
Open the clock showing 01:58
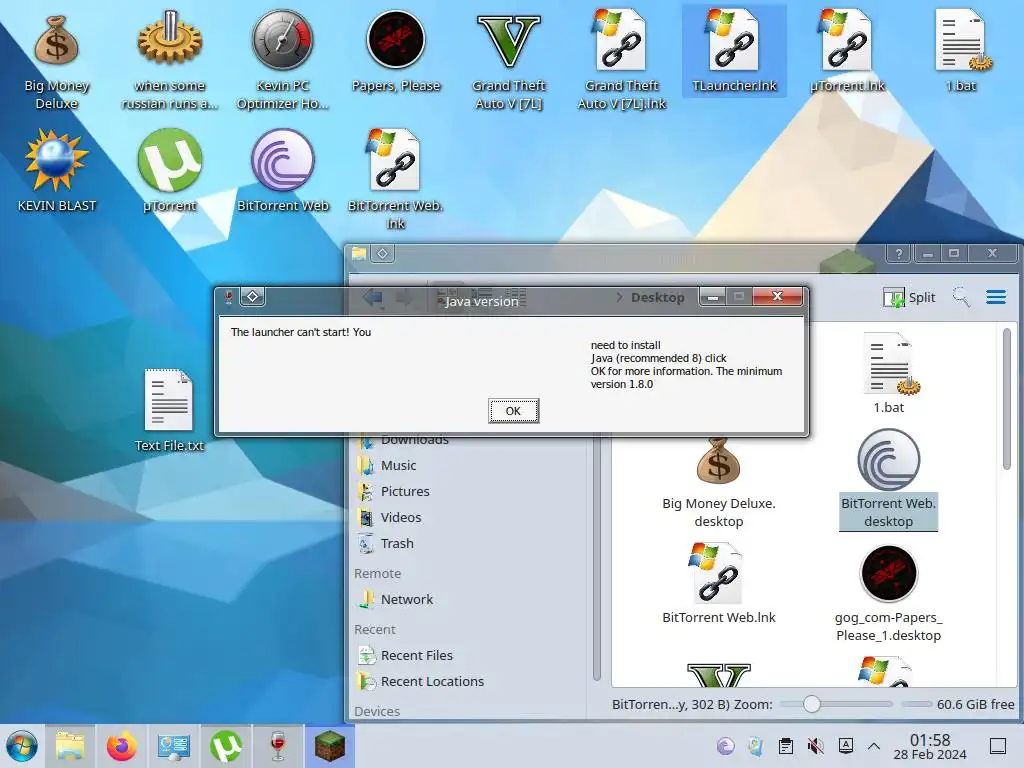click(x=930, y=746)
